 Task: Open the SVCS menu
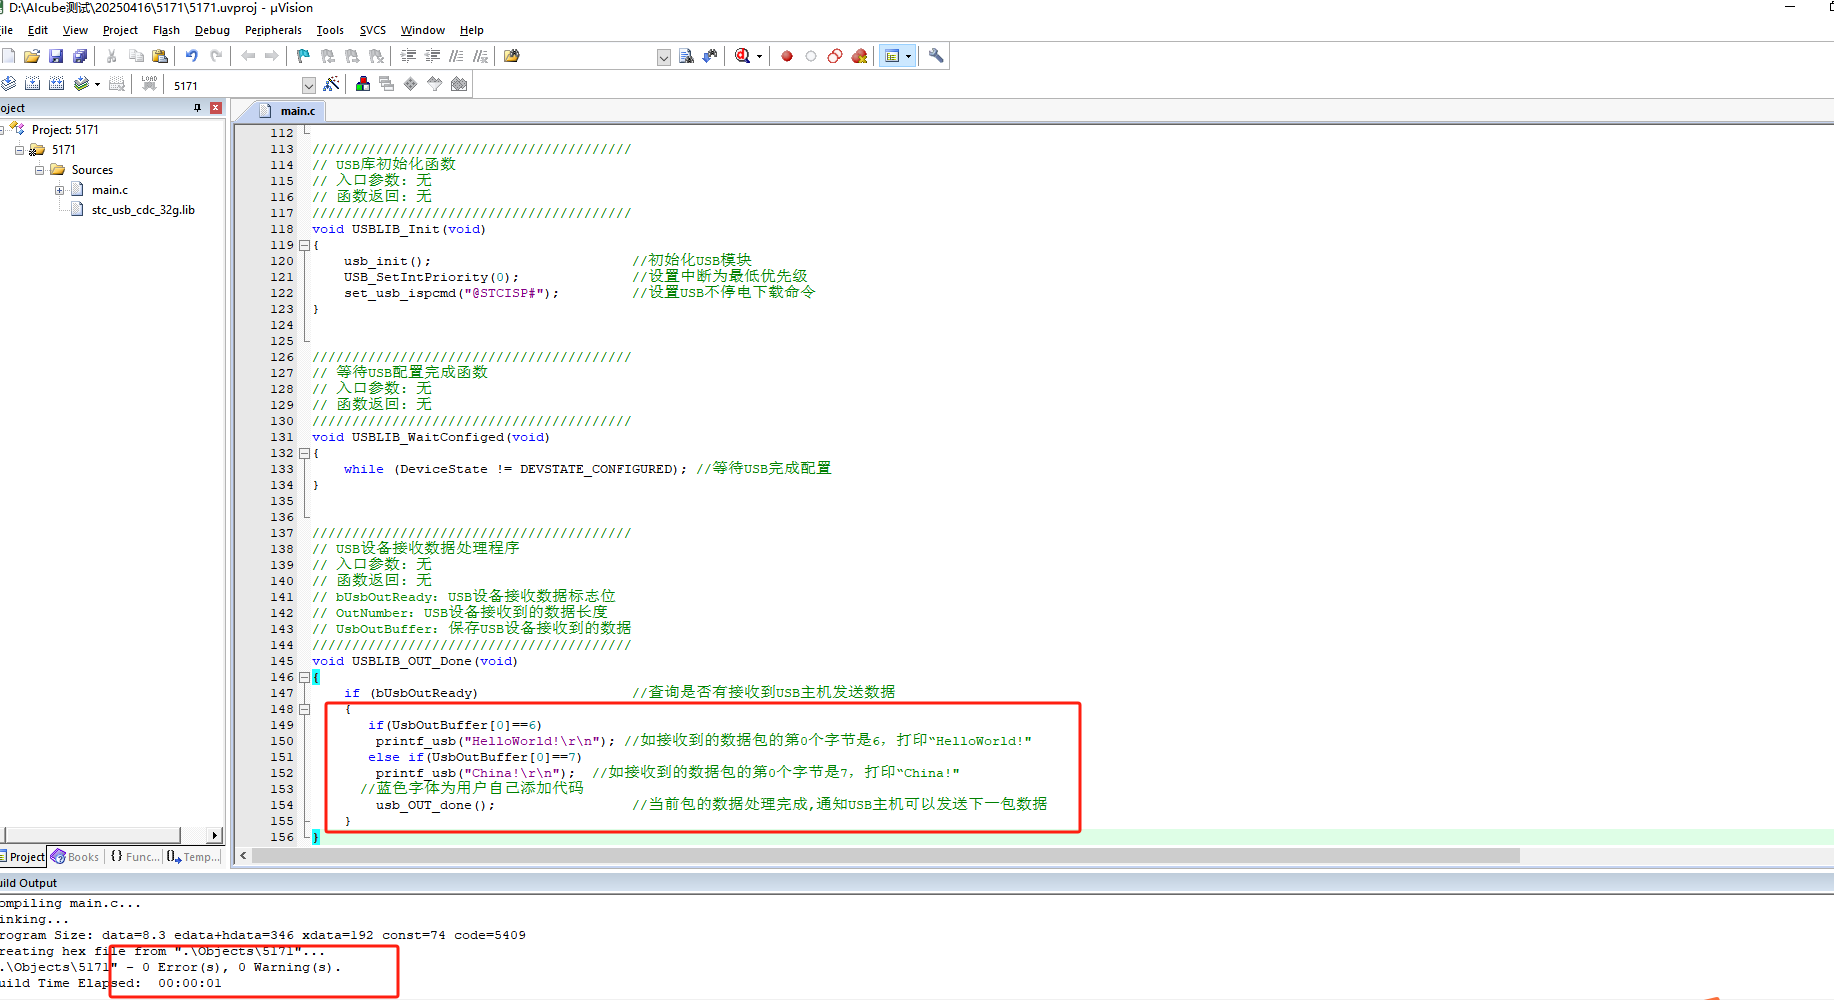click(372, 30)
